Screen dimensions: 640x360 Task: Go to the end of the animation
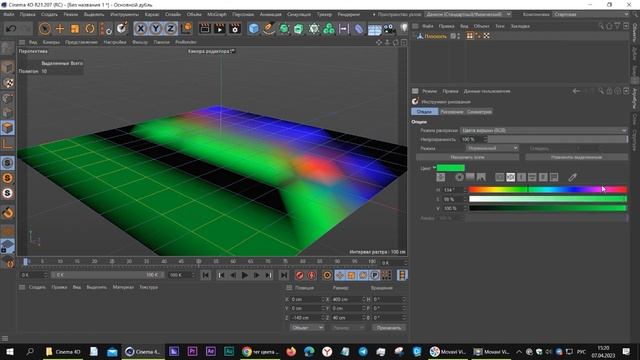pyautogui.click(x=284, y=275)
